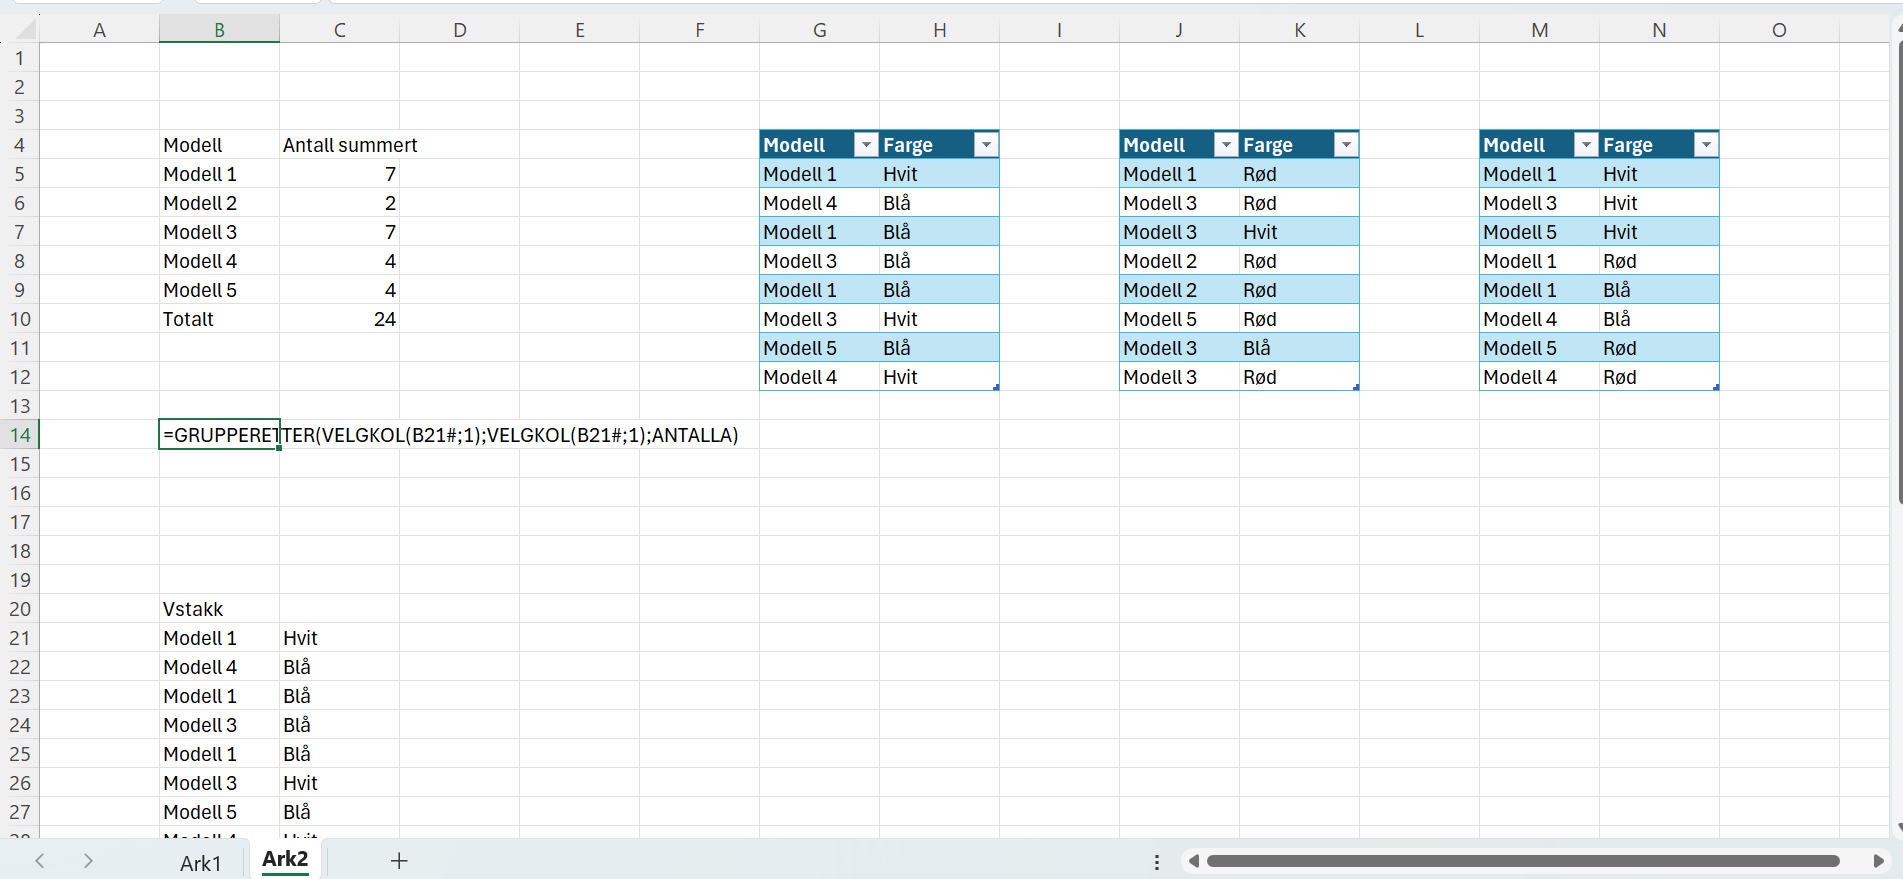Select cell containing GRUPPERETTER formula
Viewport: 1903px width, 879px height.
[219, 435]
